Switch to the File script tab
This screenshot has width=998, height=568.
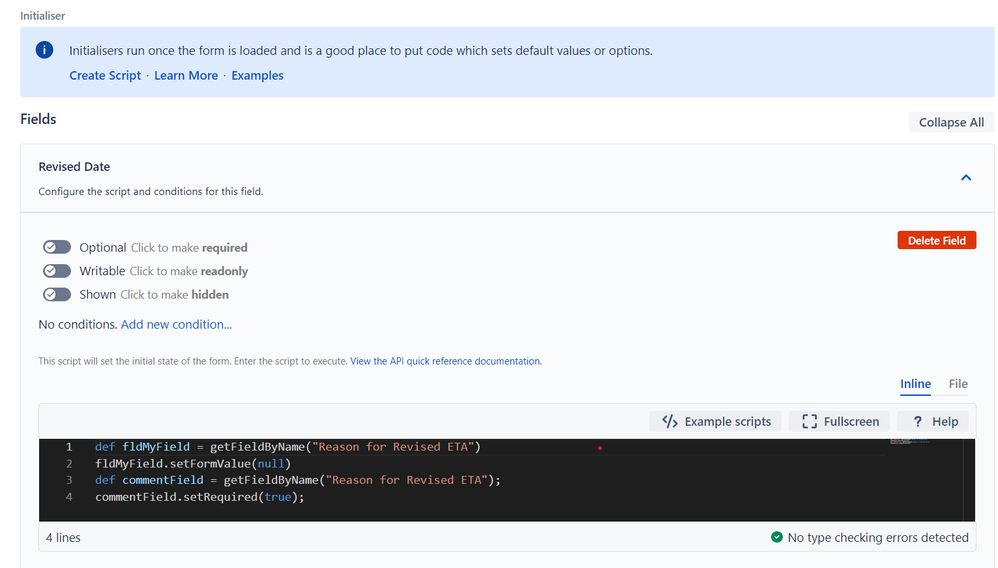pos(958,384)
